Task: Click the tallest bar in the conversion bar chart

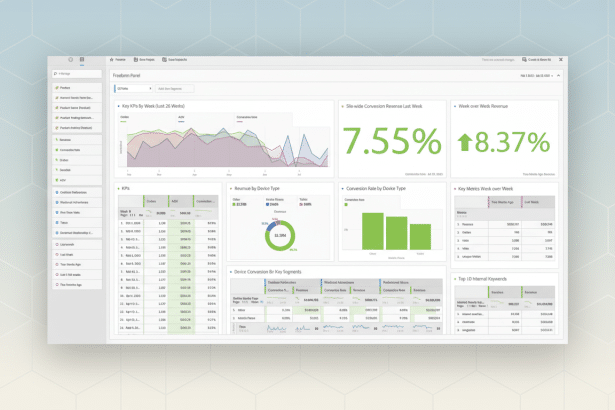Action: pyautogui.click(x=373, y=231)
